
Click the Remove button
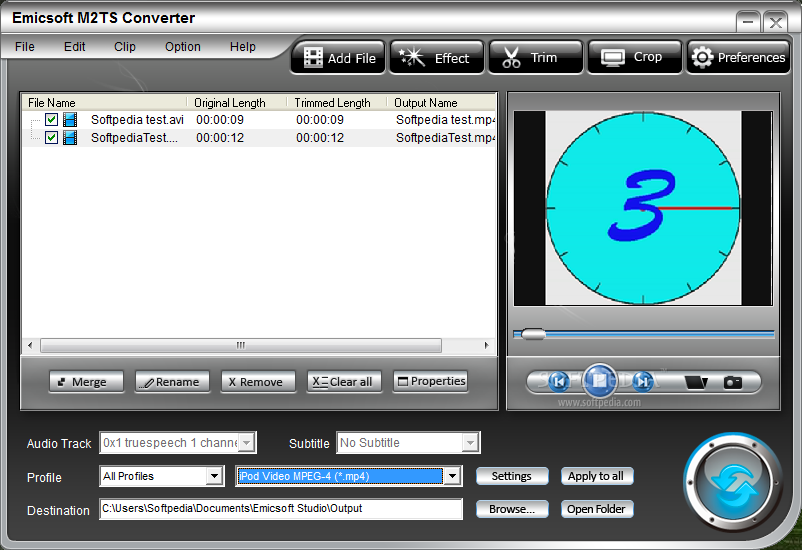click(258, 382)
